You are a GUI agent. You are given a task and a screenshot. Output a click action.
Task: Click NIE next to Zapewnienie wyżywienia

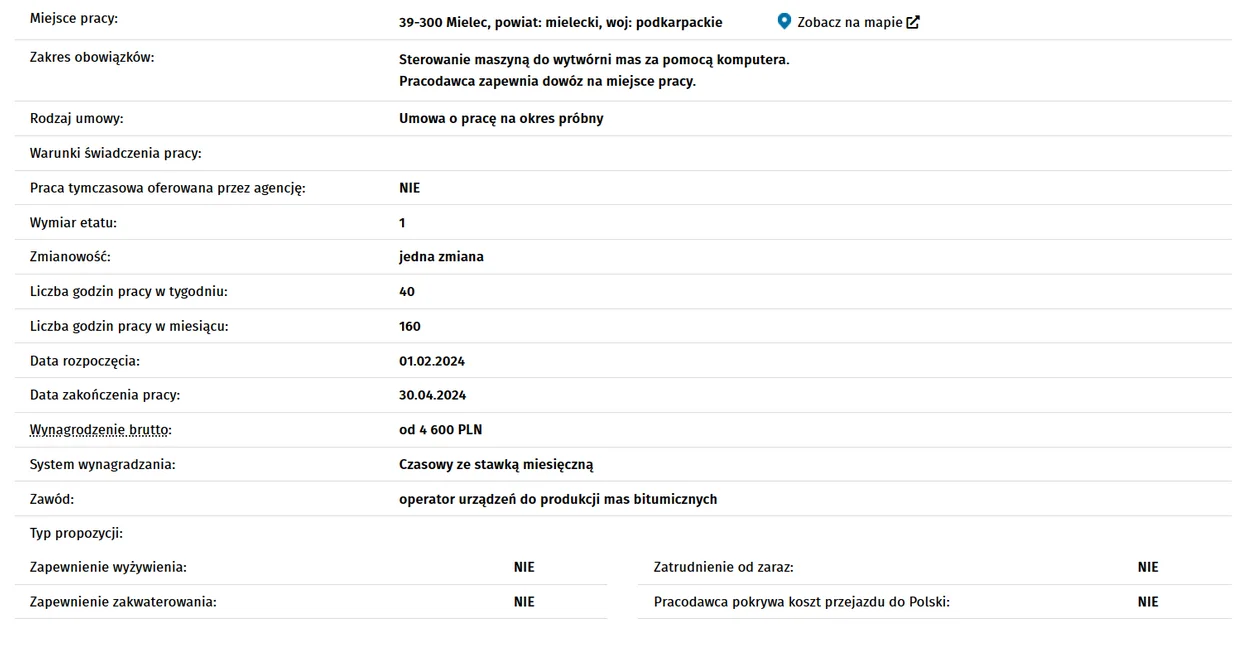click(524, 567)
